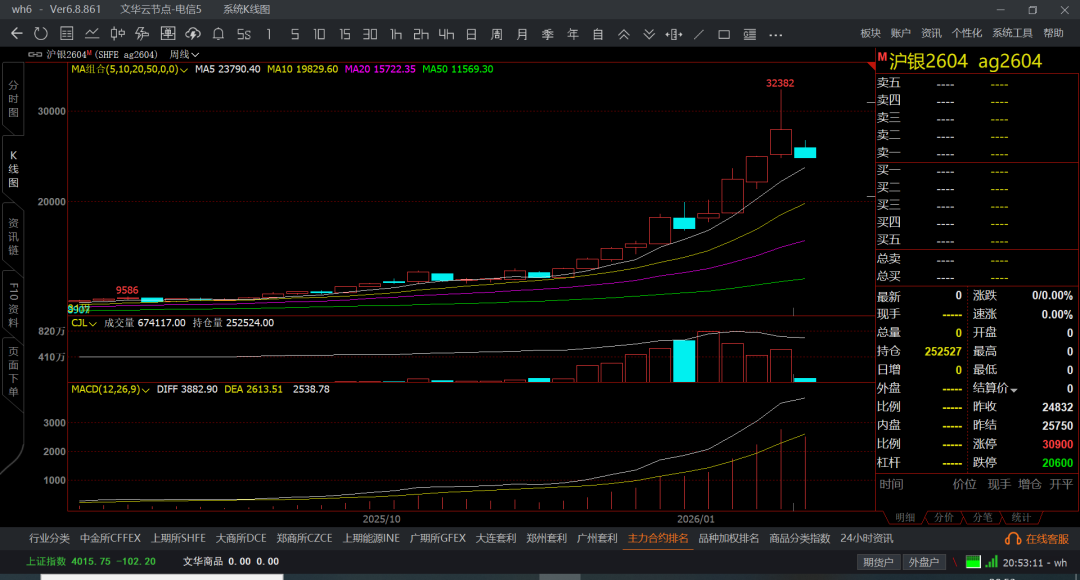Click the three-dot more tools icon
Image resolution: width=1080 pixels, height=580 pixels.
tap(774, 33)
